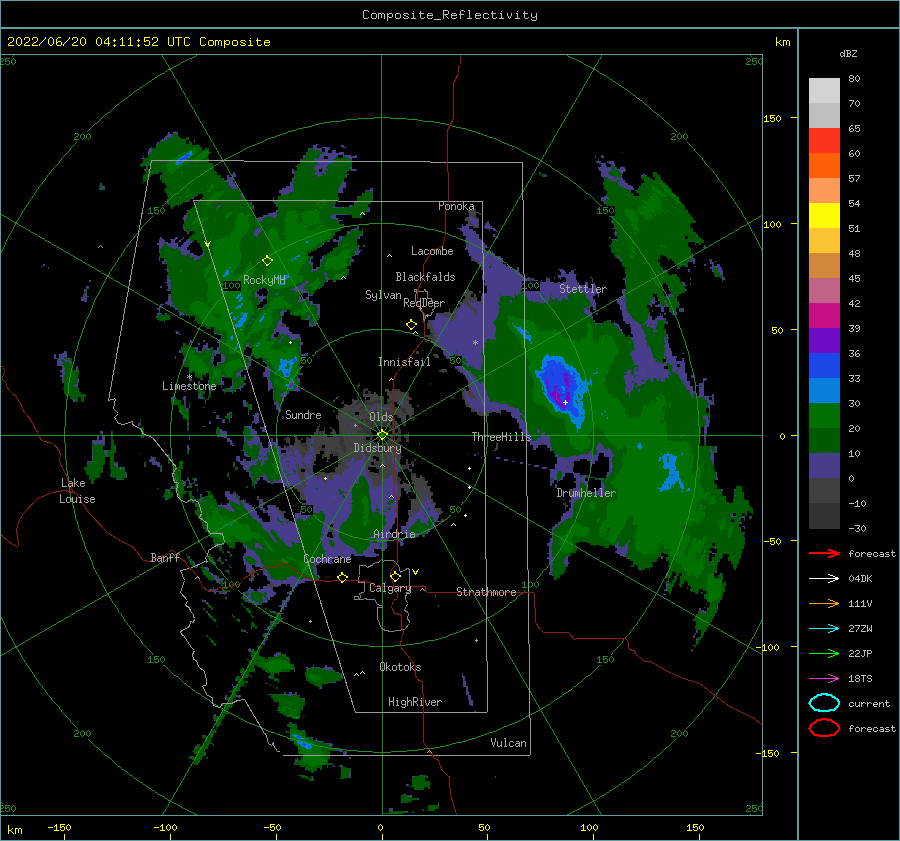Click the yellow radar-center diamond at Didsbury
Screen dimensions: 900x841
click(382, 435)
